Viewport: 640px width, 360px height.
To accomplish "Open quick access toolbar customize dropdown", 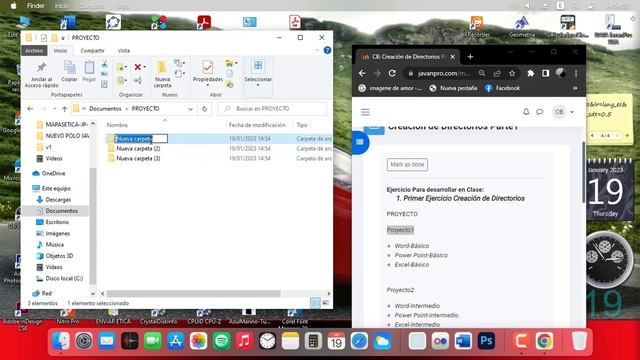I will click(62, 38).
